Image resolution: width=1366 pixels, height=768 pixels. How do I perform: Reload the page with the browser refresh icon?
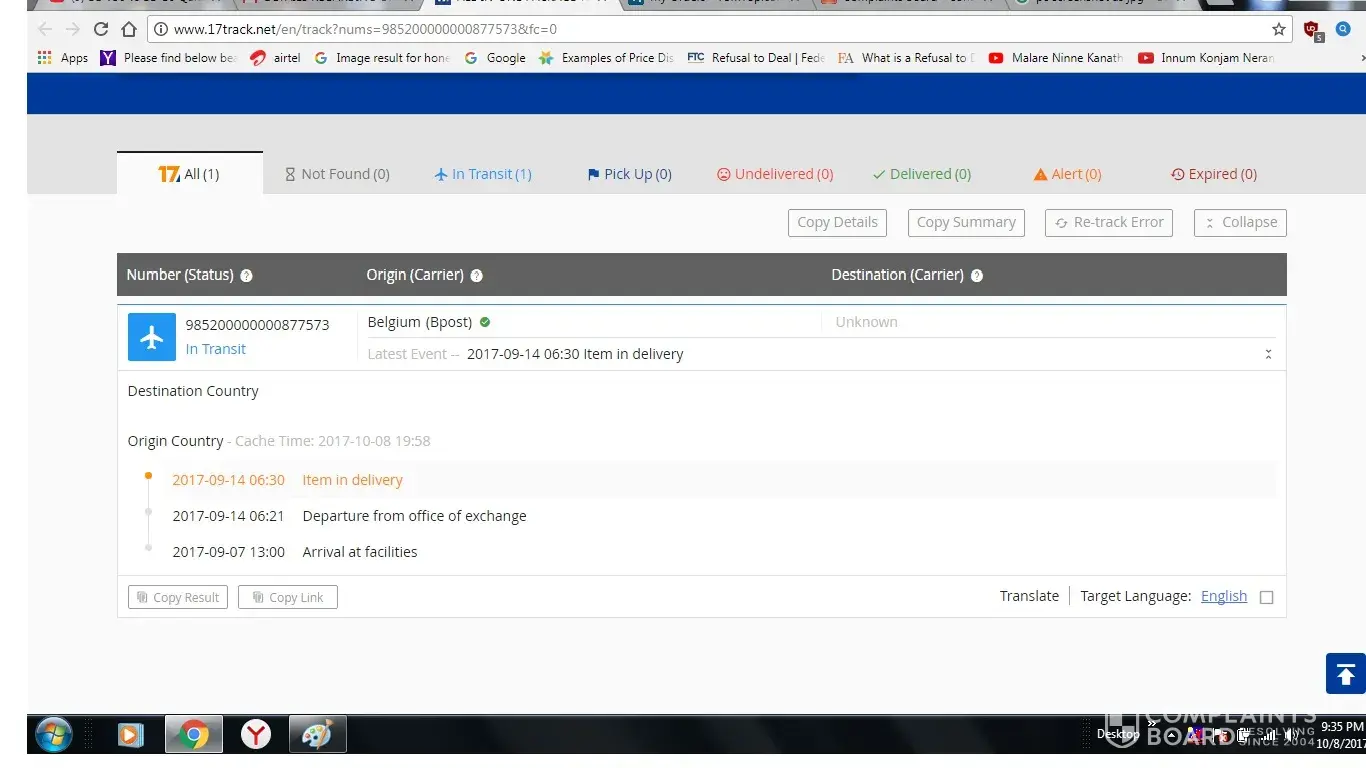click(x=101, y=29)
